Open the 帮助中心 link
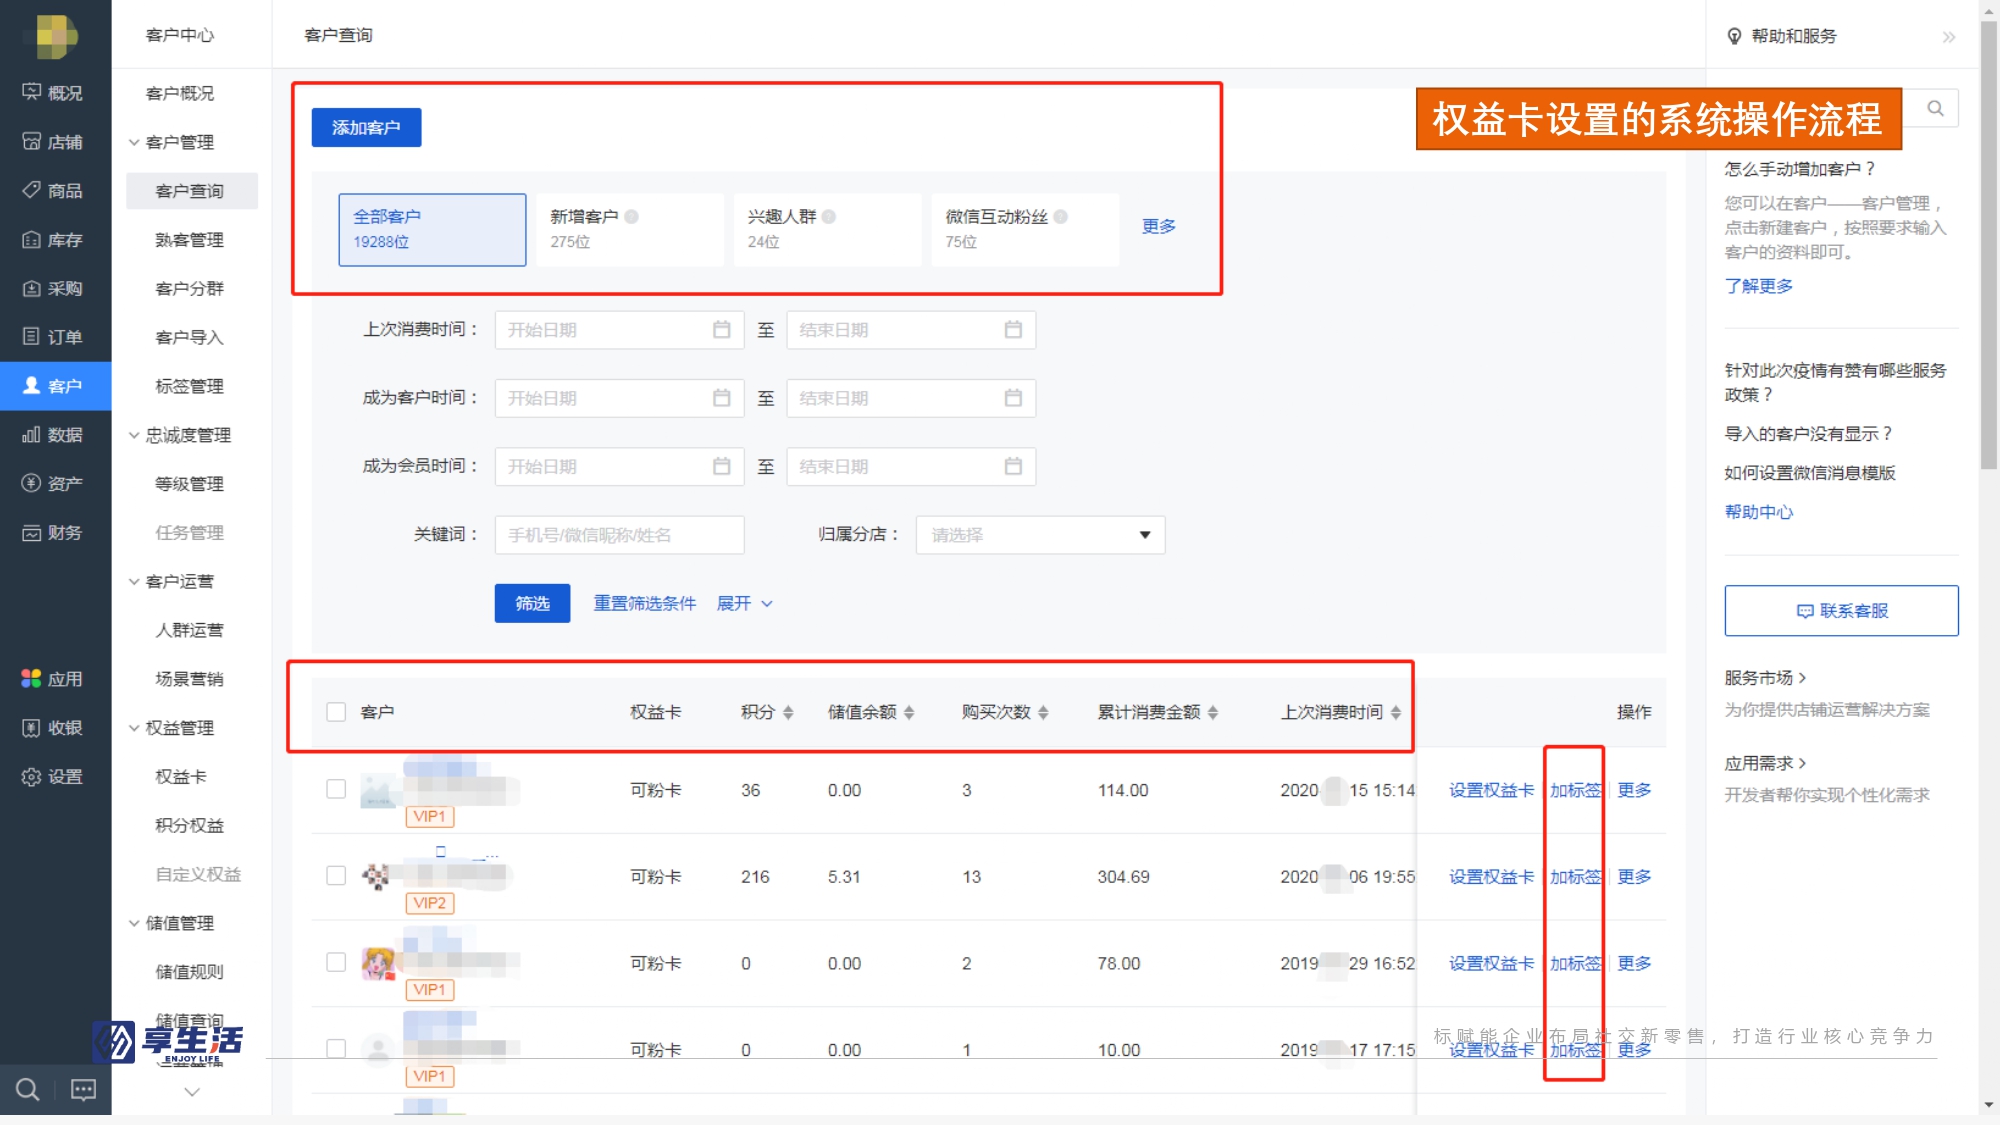 coord(1758,512)
